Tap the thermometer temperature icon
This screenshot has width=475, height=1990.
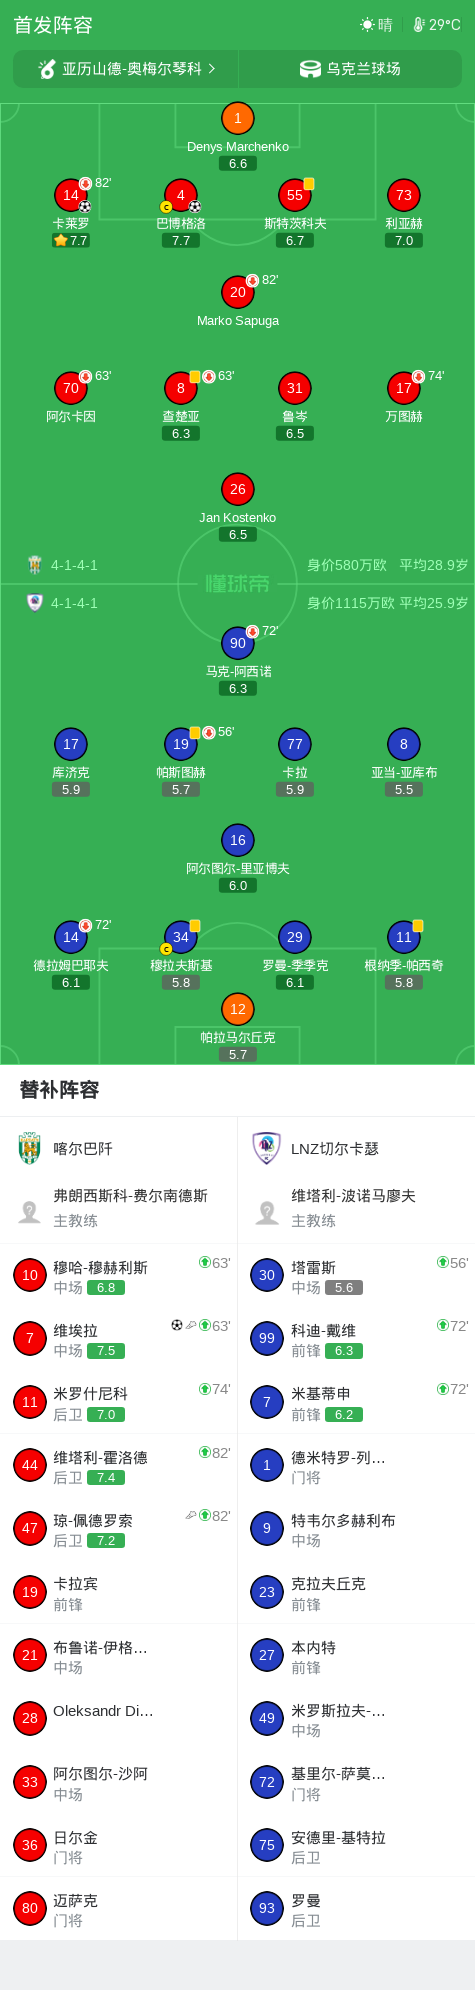[x=419, y=24]
